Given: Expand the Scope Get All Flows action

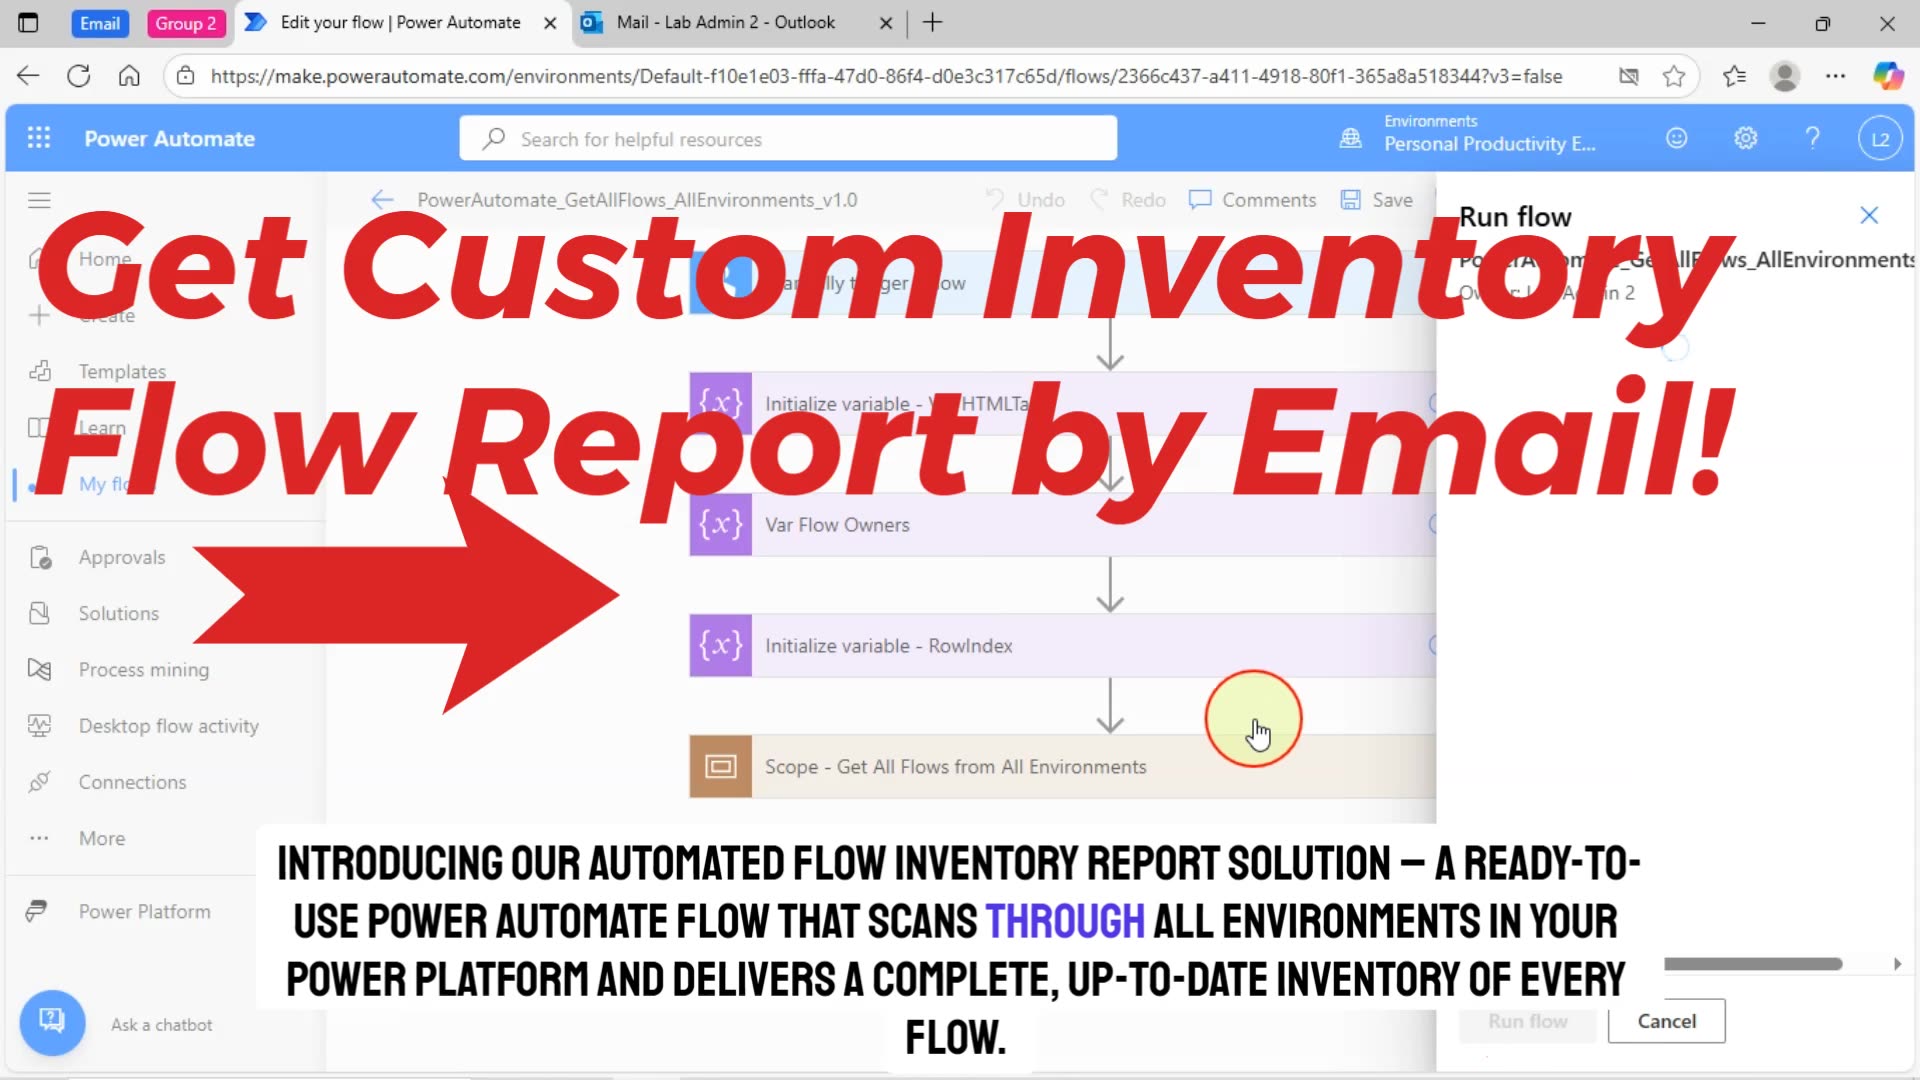Looking at the screenshot, I should pyautogui.click(x=955, y=767).
